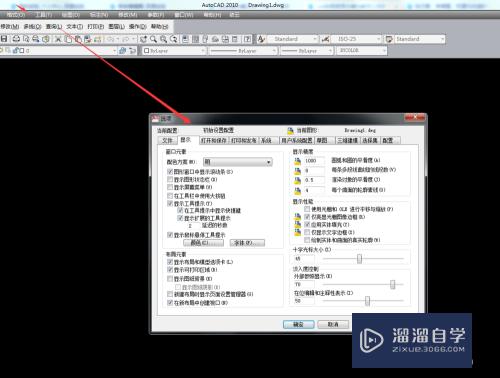The height and width of the screenshot is (378, 500).
Task: Click the Text Style icon beside Standard
Action: click(261, 39)
